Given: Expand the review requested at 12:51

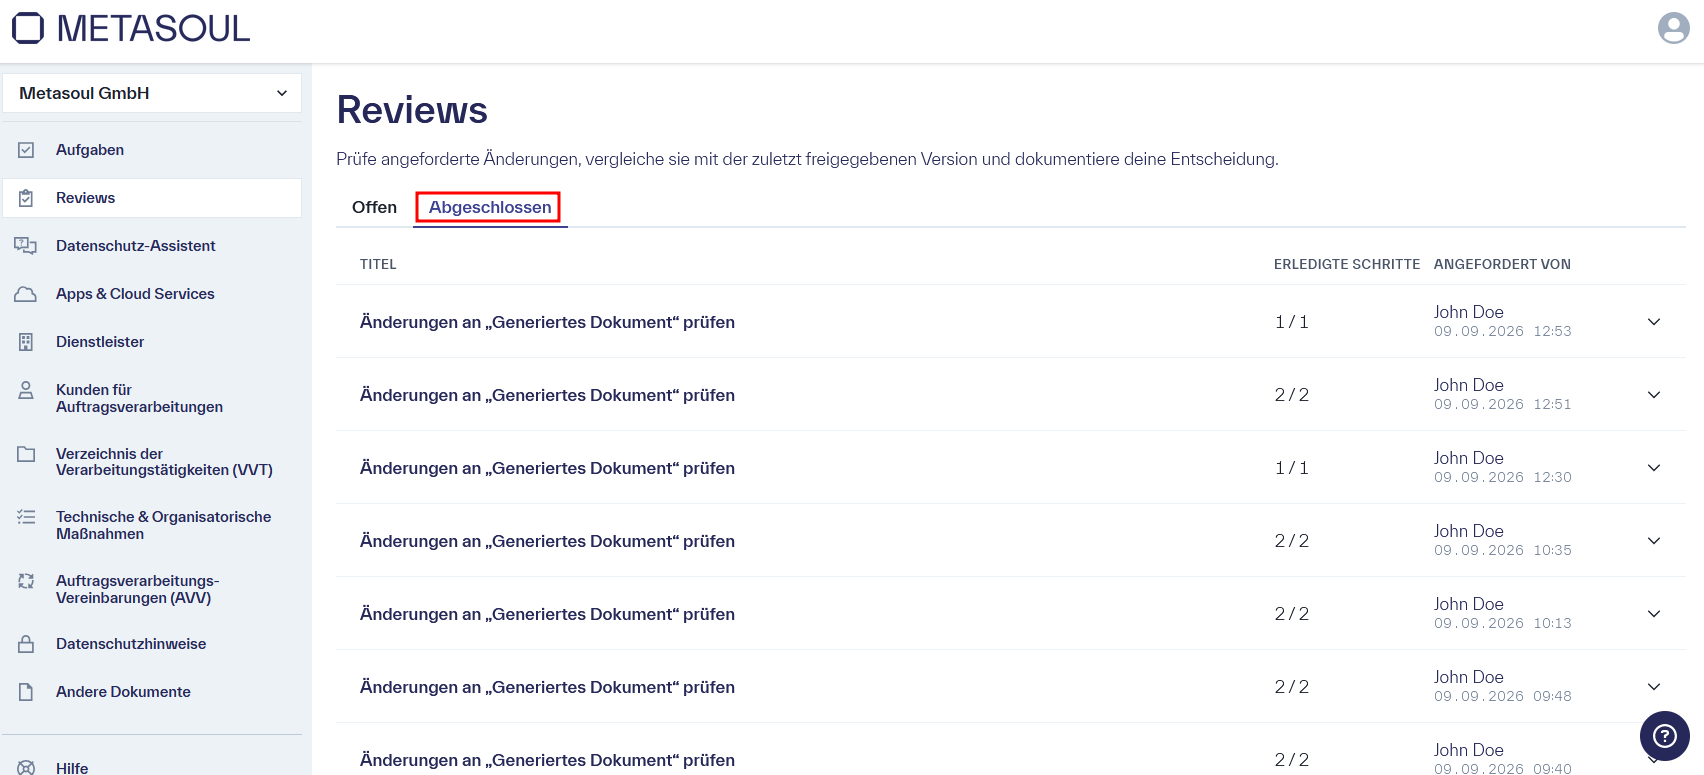Looking at the screenshot, I should pyautogui.click(x=1654, y=395).
